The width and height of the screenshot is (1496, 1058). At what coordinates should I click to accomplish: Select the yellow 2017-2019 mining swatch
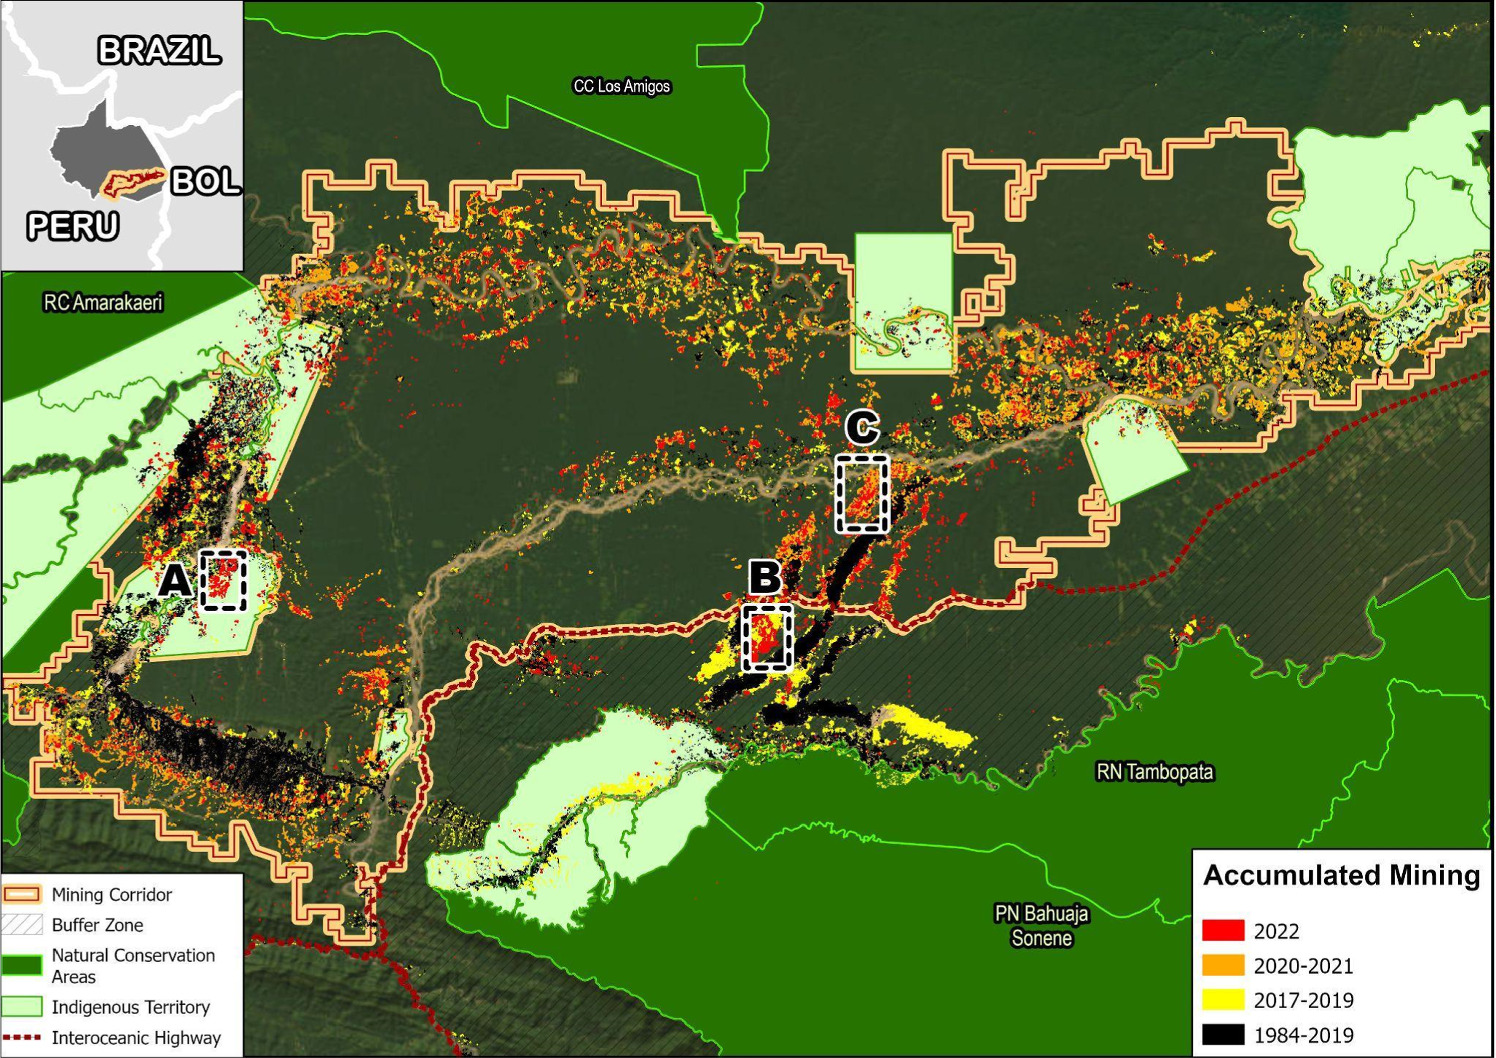(x=1223, y=1000)
